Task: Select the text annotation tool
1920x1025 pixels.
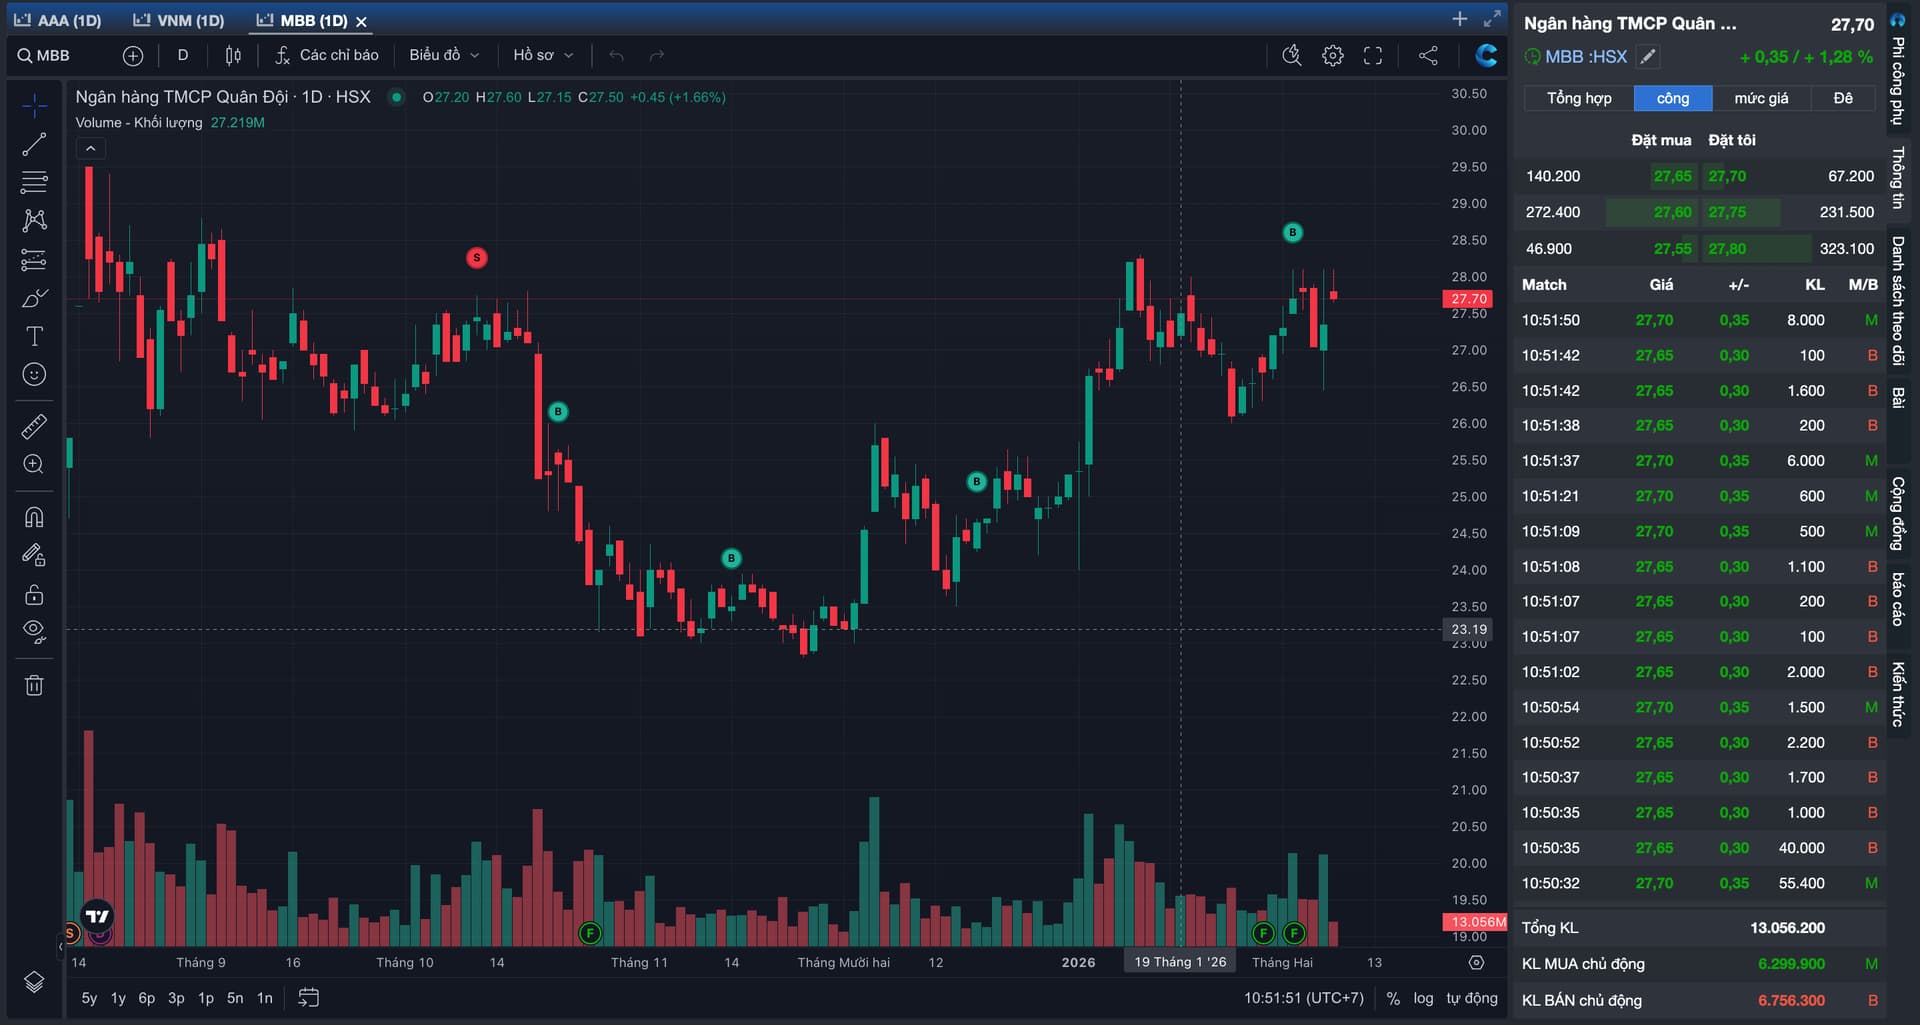Action: [x=34, y=336]
